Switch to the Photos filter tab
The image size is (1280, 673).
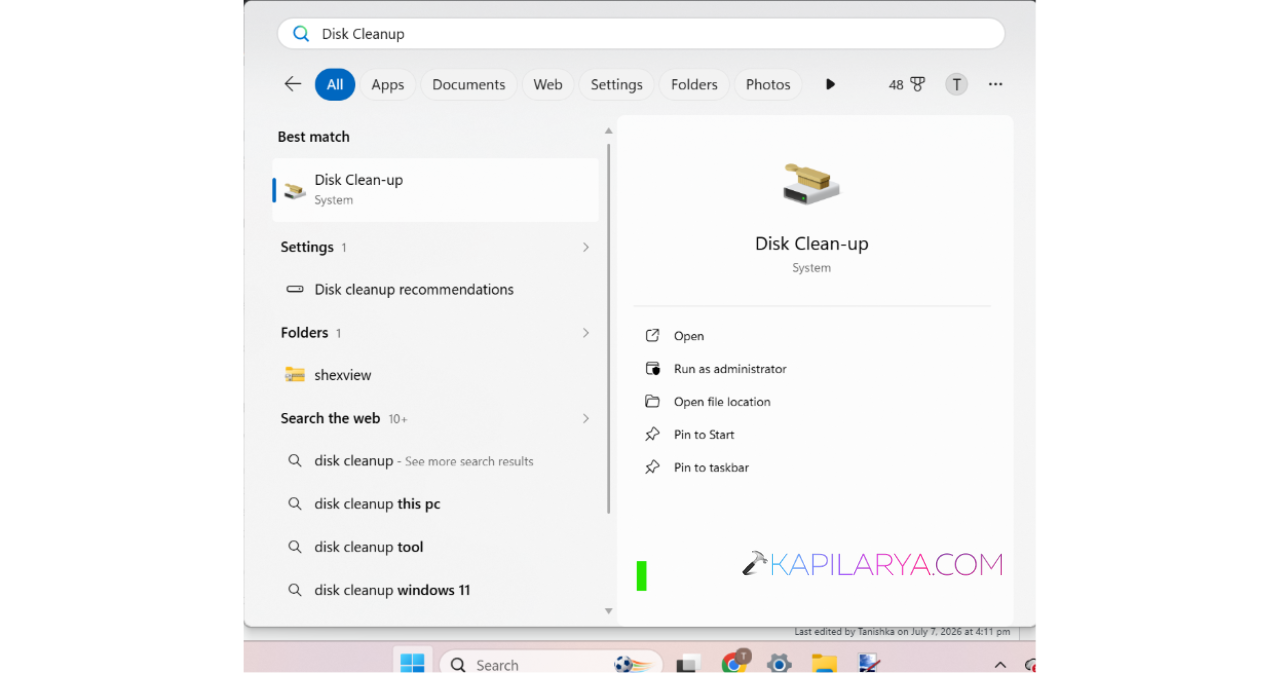(768, 85)
